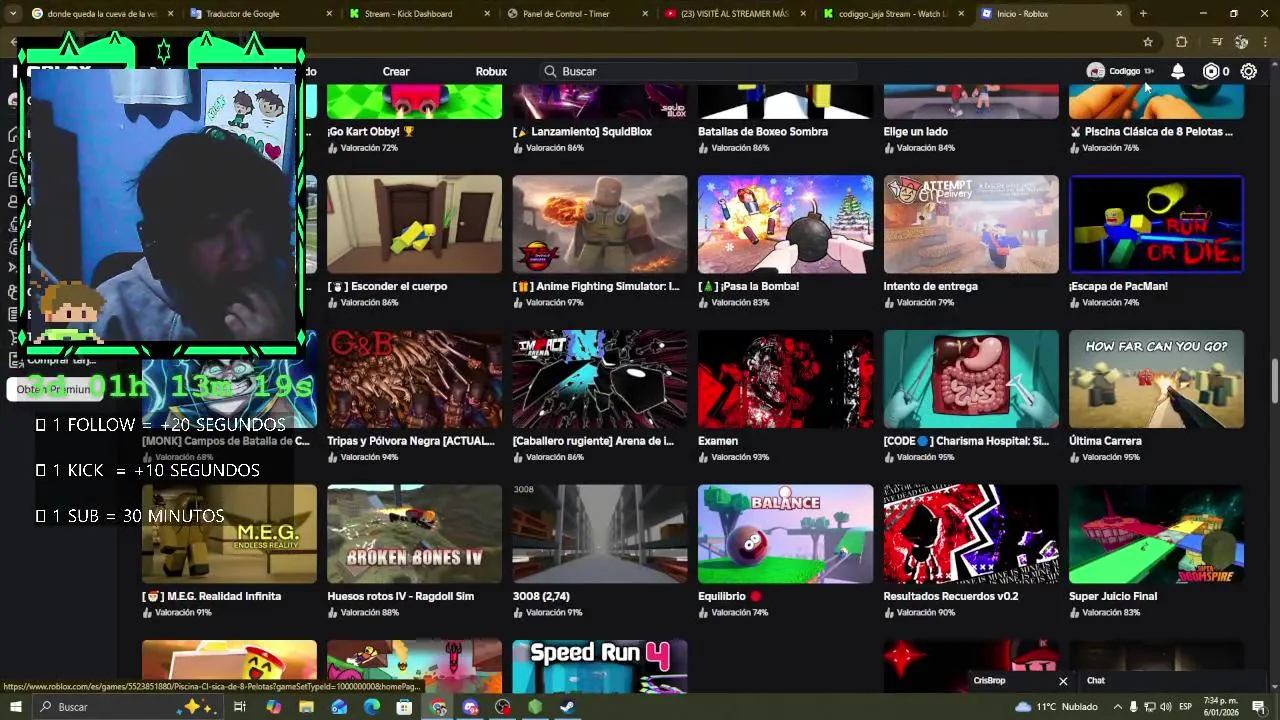
Task: Open the Equilibrio game thumbnail
Action: point(785,534)
